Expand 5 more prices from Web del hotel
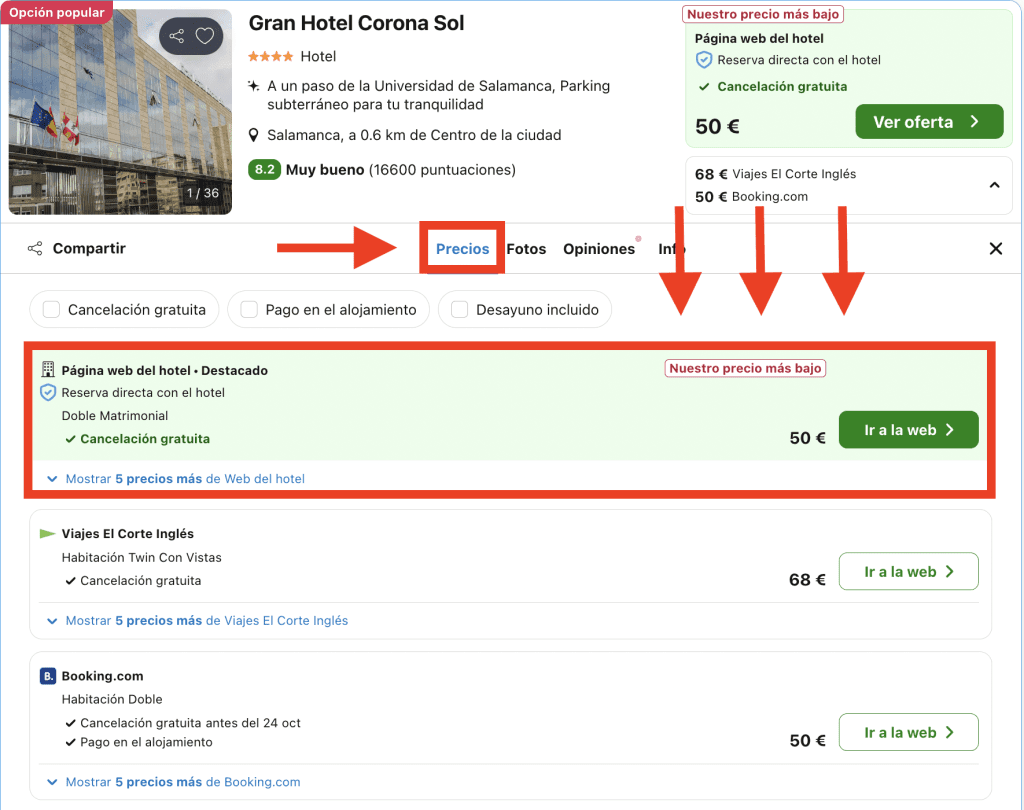The height and width of the screenshot is (810, 1024). pos(176,479)
